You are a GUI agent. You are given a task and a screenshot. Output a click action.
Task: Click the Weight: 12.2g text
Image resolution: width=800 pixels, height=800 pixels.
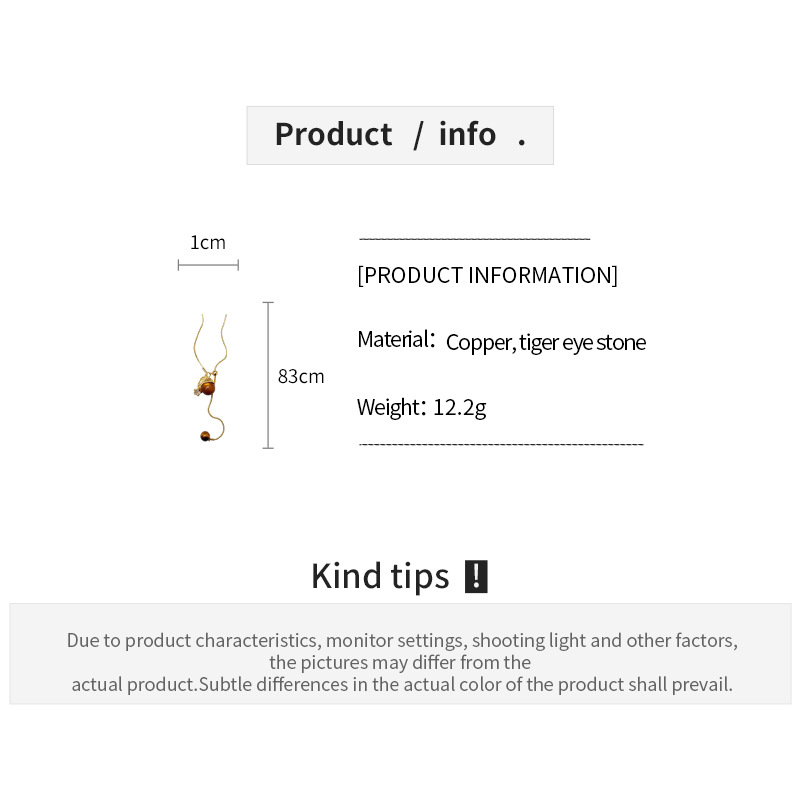pyautogui.click(x=421, y=408)
